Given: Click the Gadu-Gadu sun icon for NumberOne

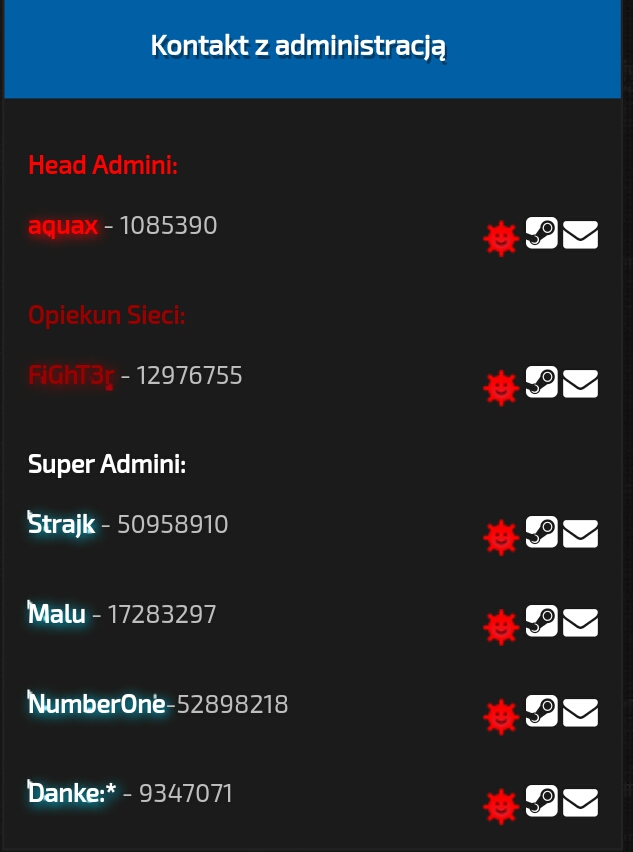Looking at the screenshot, I should pos(500,716).
